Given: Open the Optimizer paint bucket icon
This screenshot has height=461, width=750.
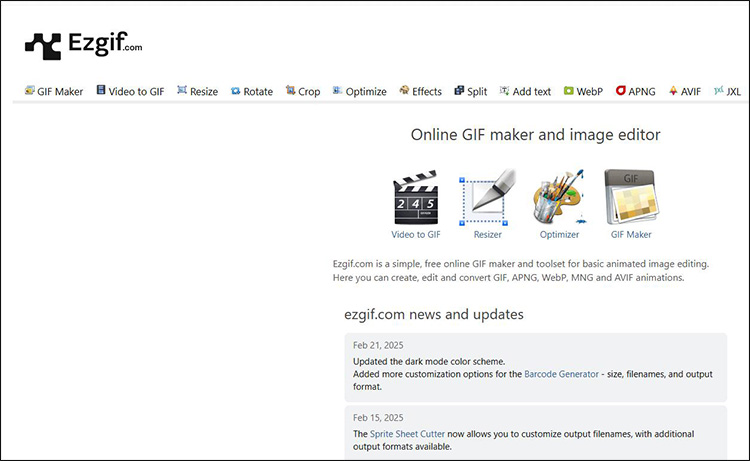Looking at the screenshot, I should point(559,198).
